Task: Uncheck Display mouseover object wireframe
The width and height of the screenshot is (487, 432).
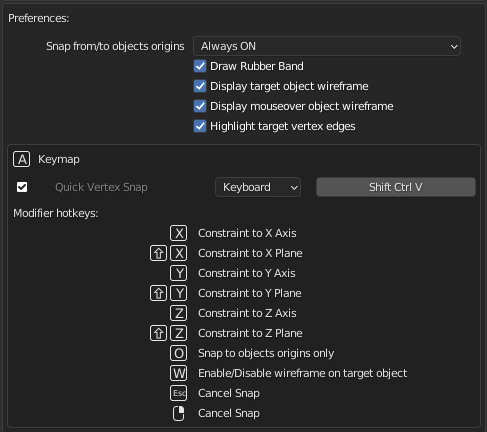Action: click(x=200, y=106)
